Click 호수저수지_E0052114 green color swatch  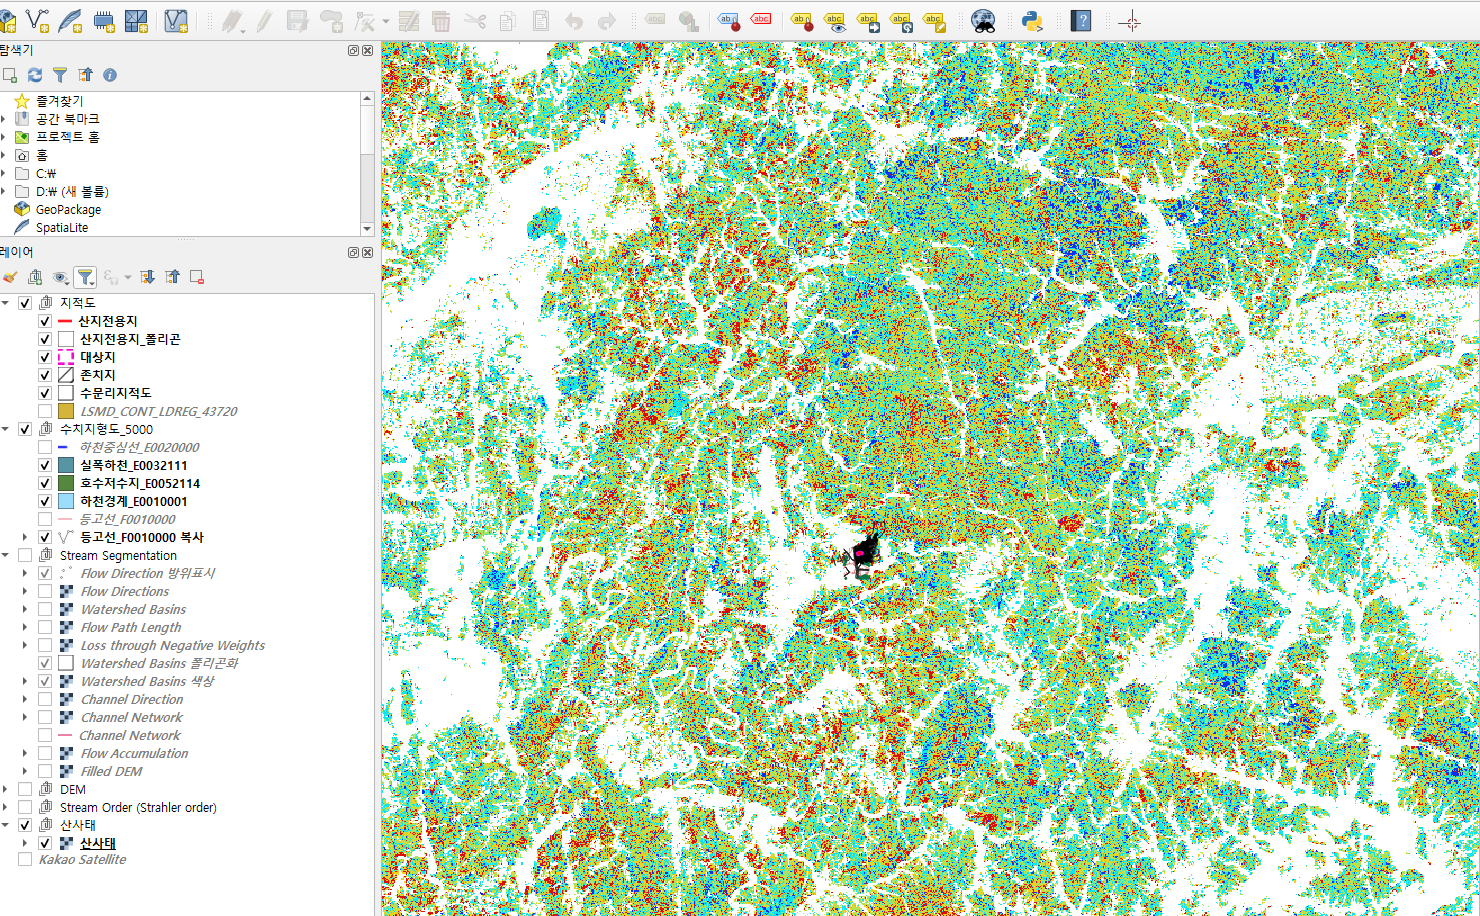(x=66, y=483)
